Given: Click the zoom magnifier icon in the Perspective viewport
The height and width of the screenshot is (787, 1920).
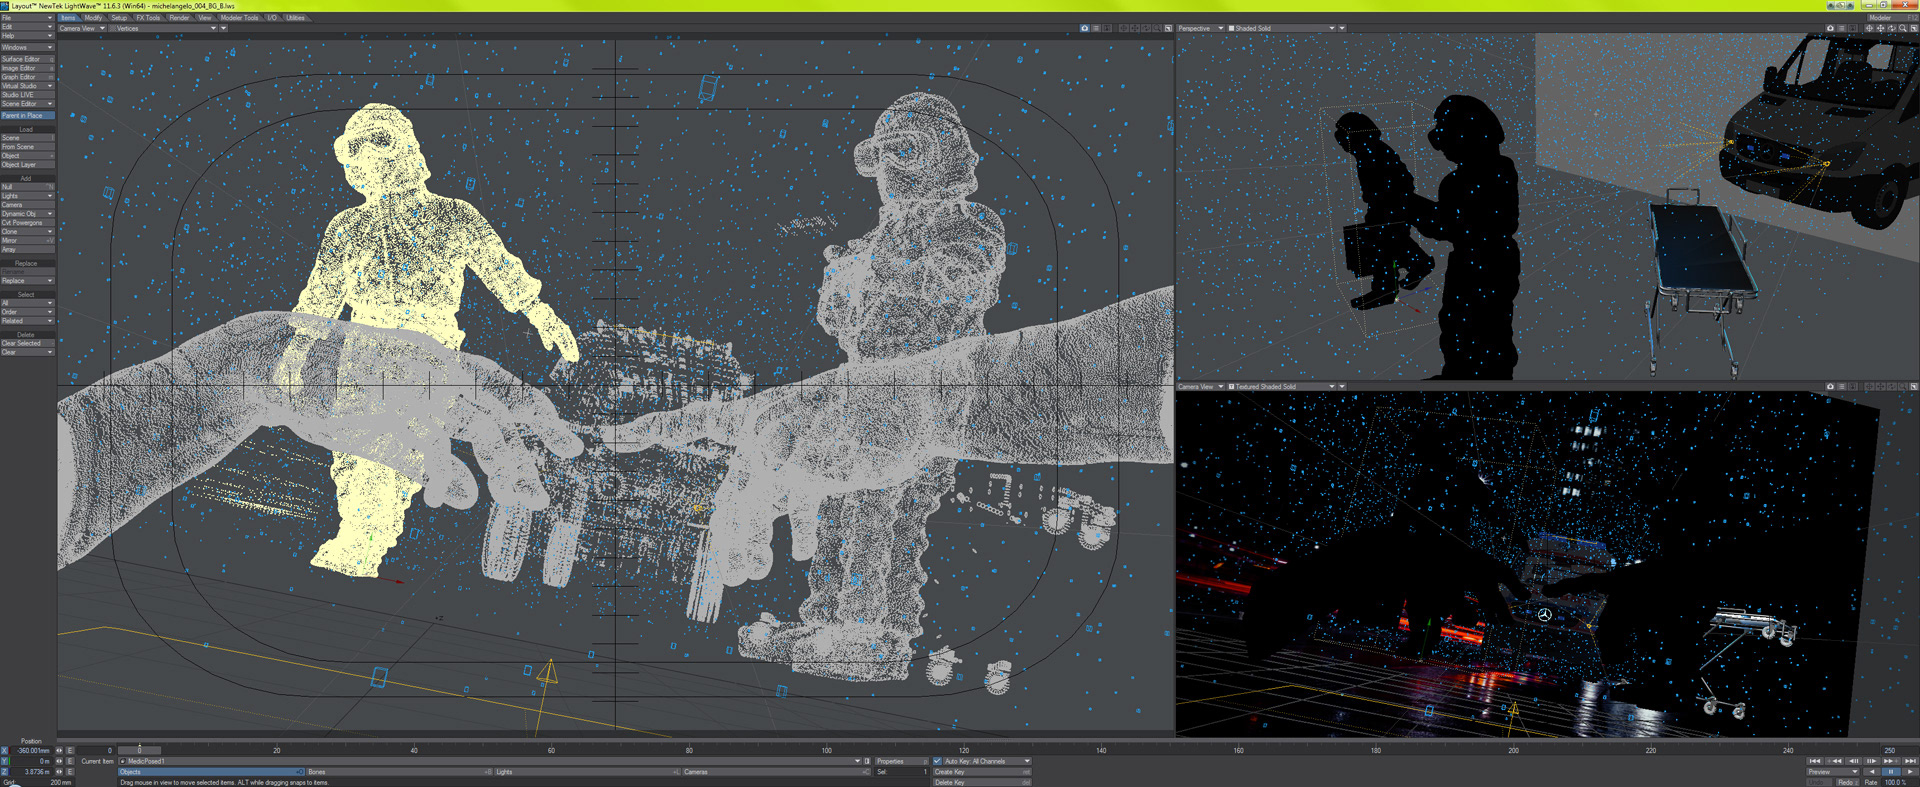Looking at the screenshot, I should coord(1903,28).
